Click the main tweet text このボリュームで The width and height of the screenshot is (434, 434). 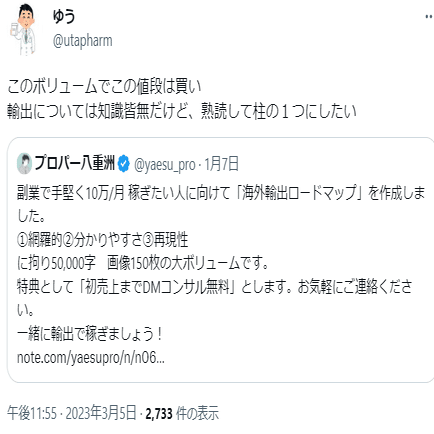(104, 86)
